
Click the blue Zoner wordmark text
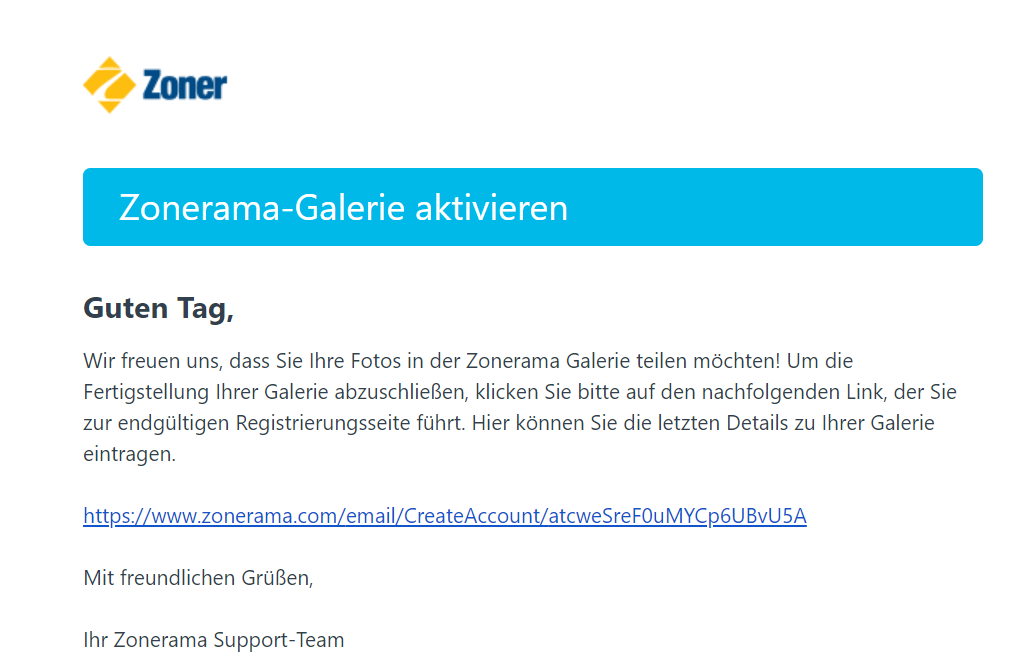185,85
